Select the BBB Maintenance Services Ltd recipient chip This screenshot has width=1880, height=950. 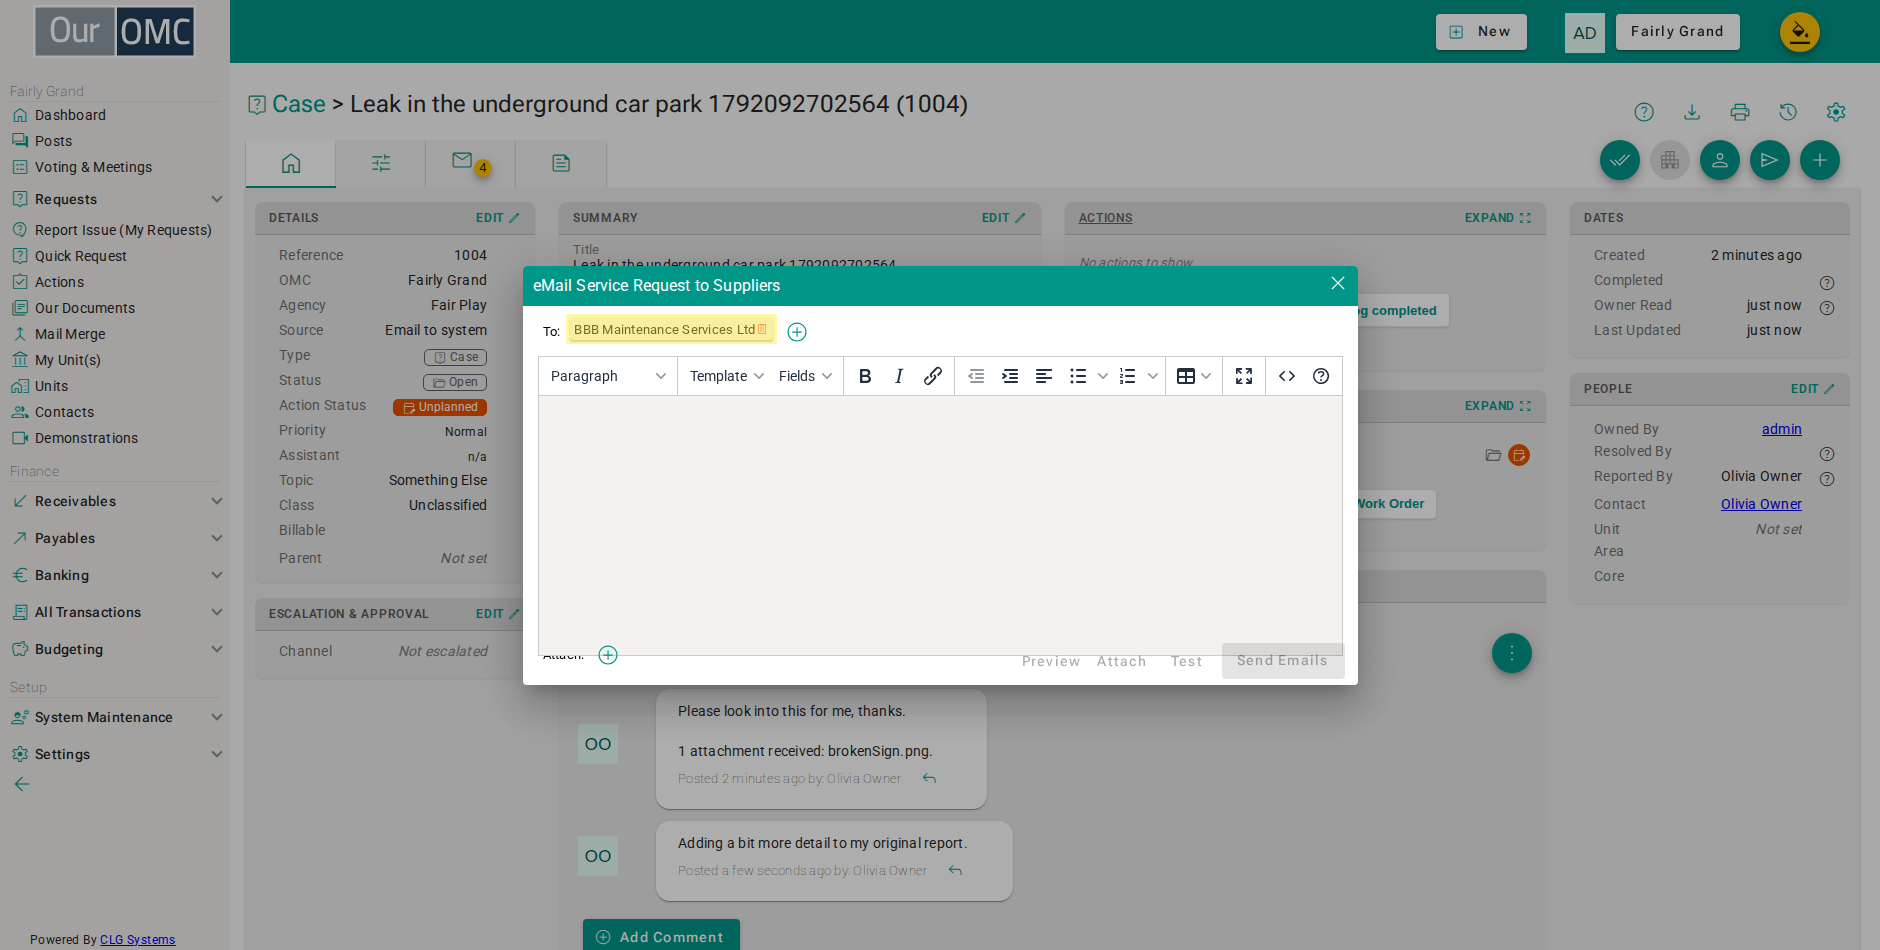point(670,329)
